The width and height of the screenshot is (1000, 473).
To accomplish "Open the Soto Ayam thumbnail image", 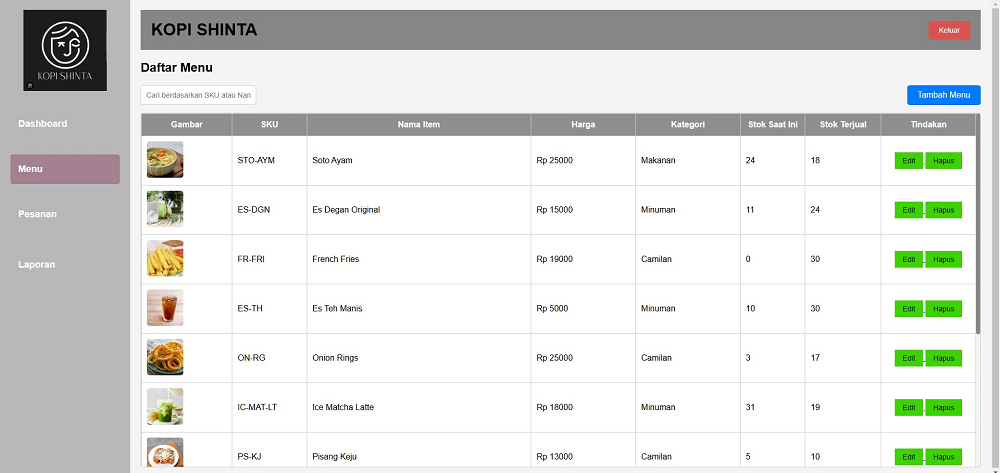I will 165,159.
